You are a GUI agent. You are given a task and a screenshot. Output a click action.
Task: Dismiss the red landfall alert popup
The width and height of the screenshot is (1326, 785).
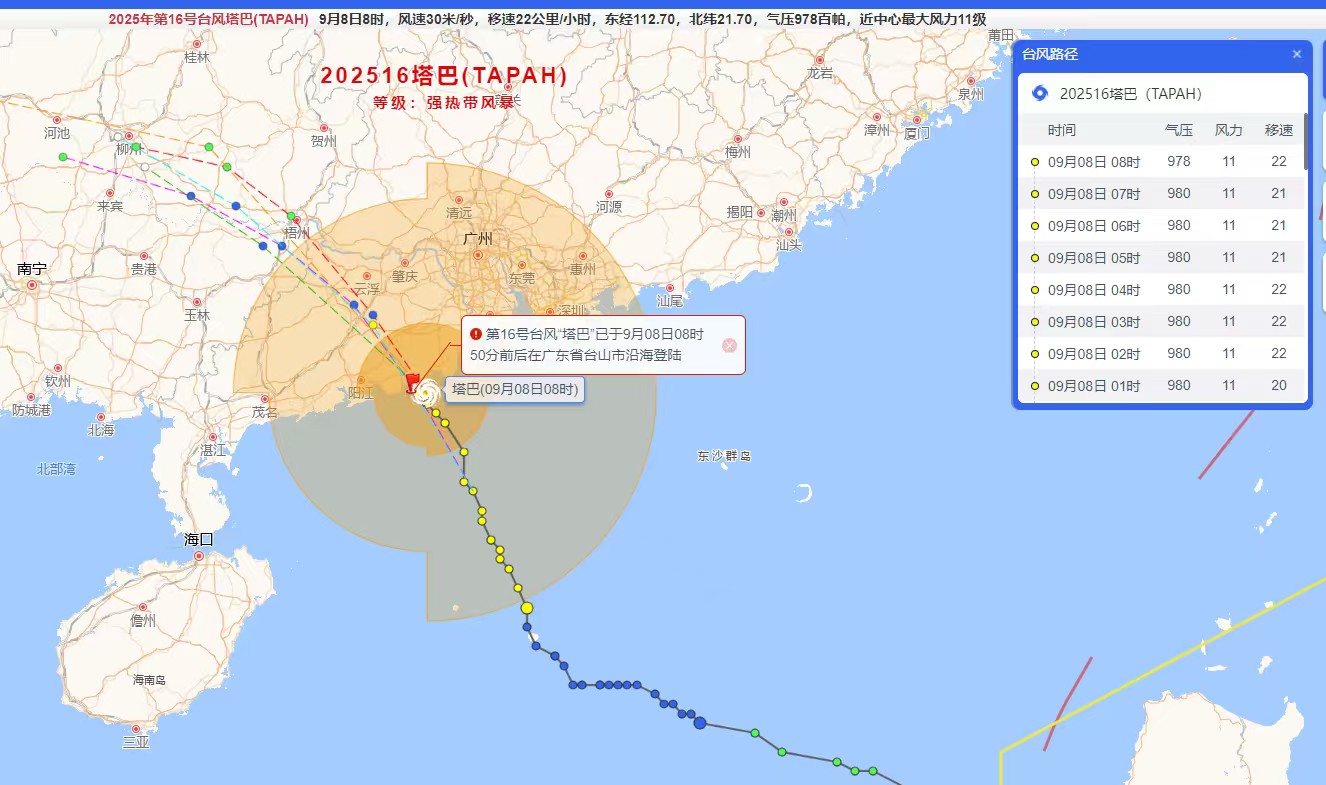(x=729, y=345)
